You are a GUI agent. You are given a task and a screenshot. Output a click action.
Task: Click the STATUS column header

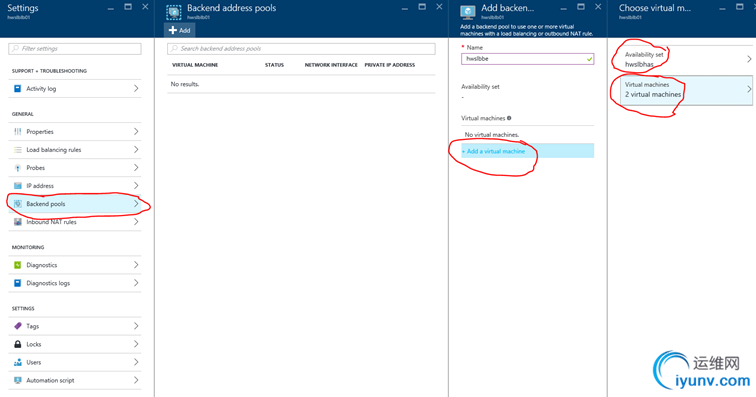pyautogui.click(x=274, y=65)
